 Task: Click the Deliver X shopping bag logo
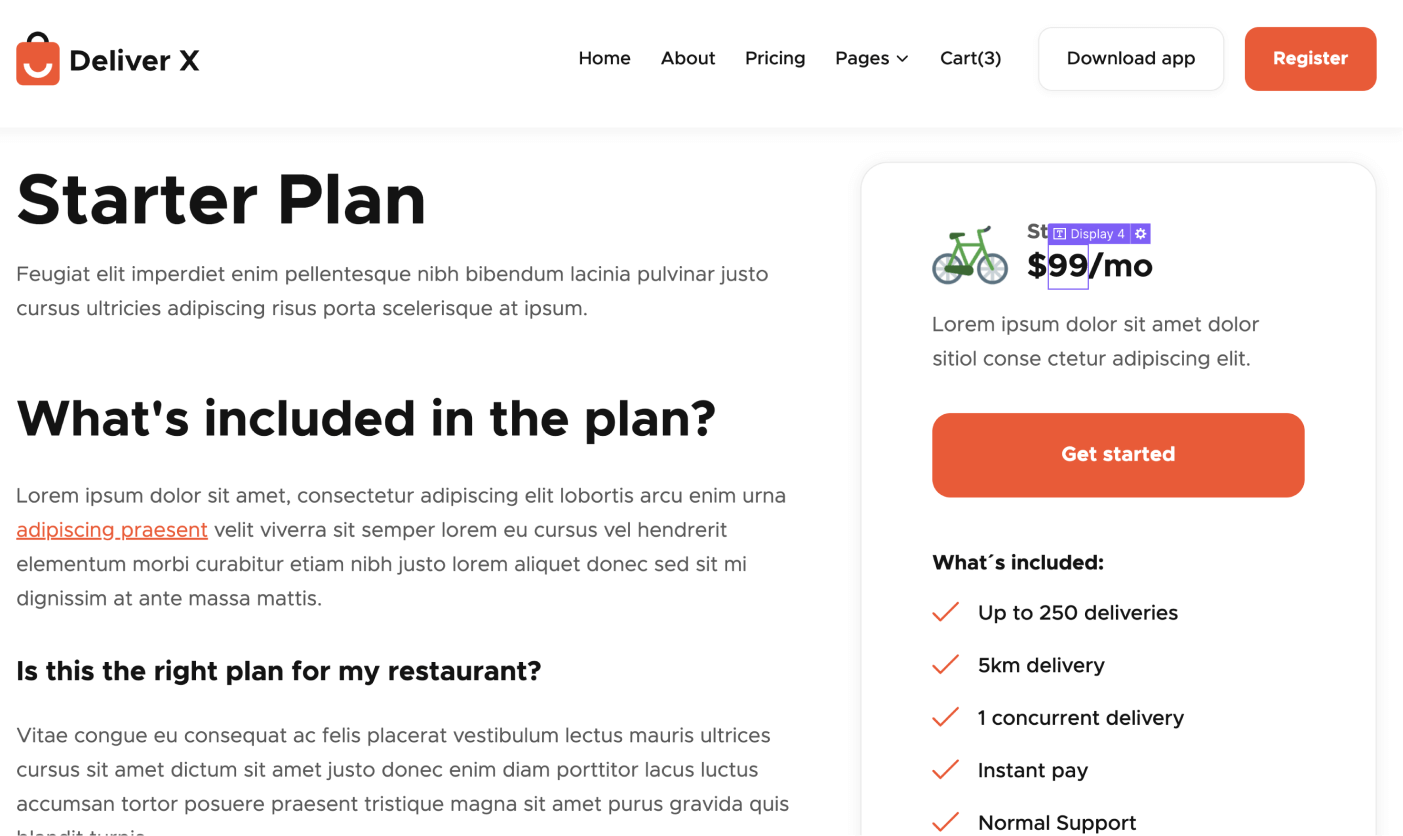[x=36, y=58]
